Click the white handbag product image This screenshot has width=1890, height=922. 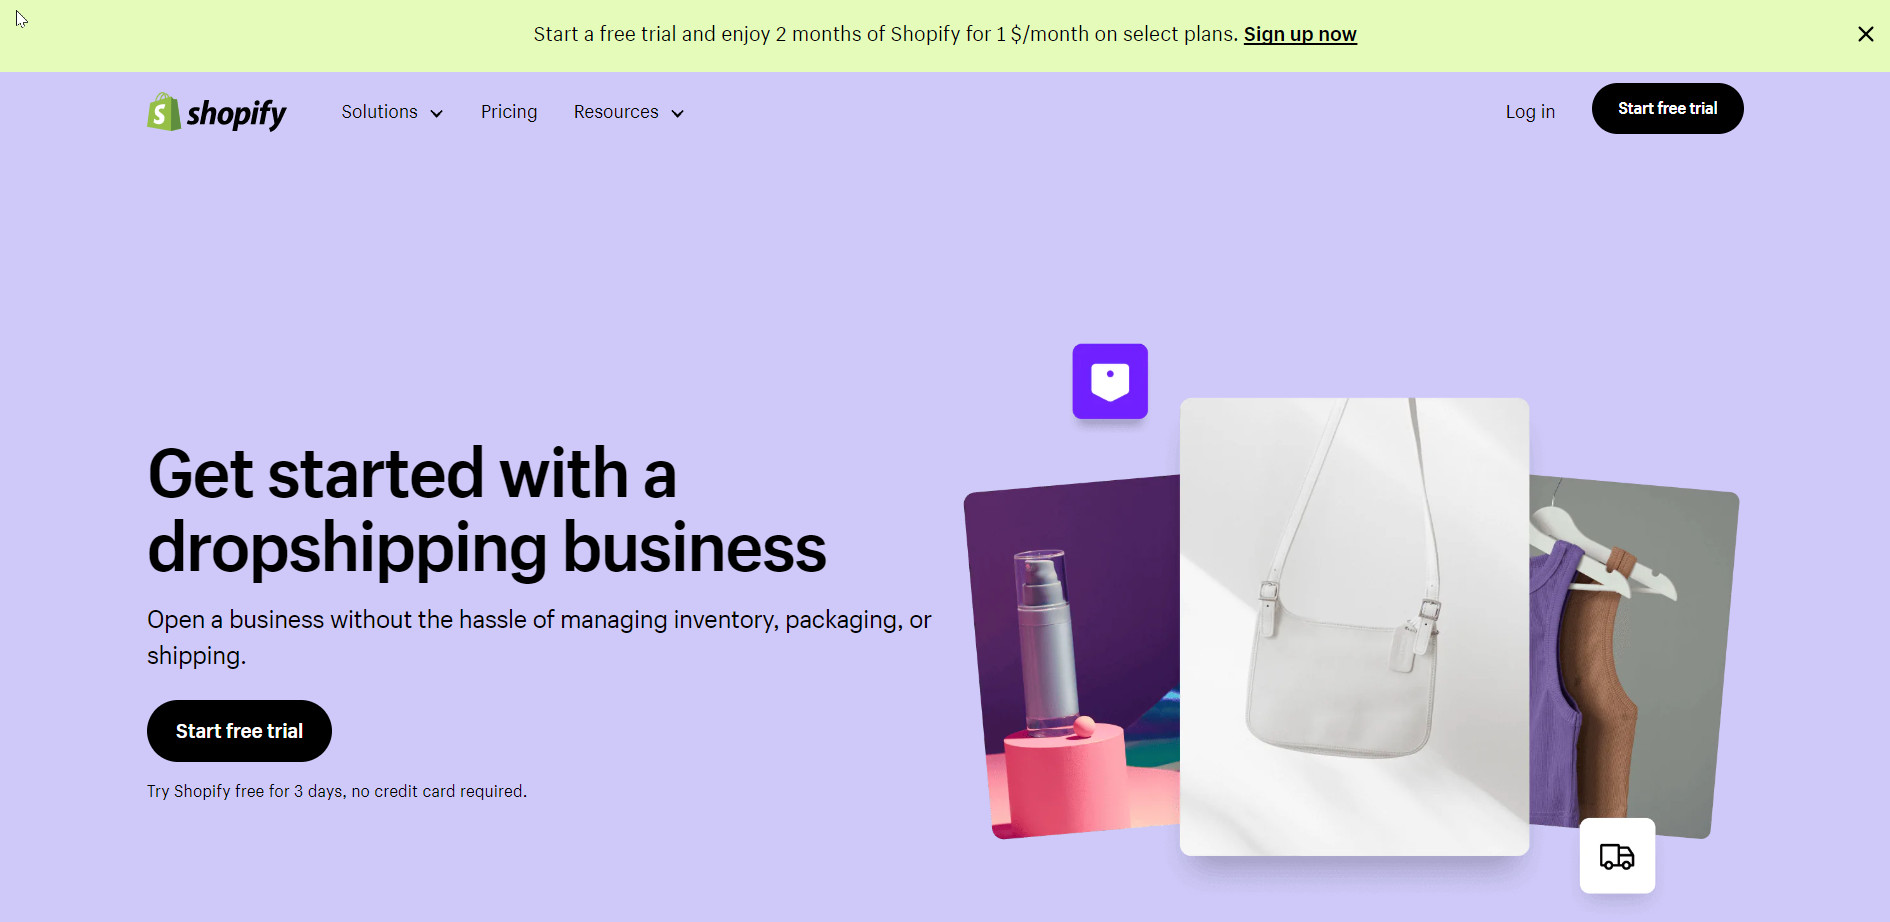(1354, 627)
